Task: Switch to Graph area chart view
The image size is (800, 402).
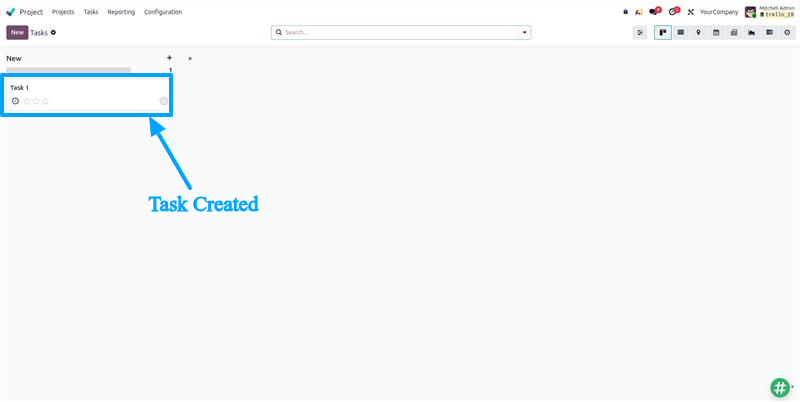Action: coord(752,33)
